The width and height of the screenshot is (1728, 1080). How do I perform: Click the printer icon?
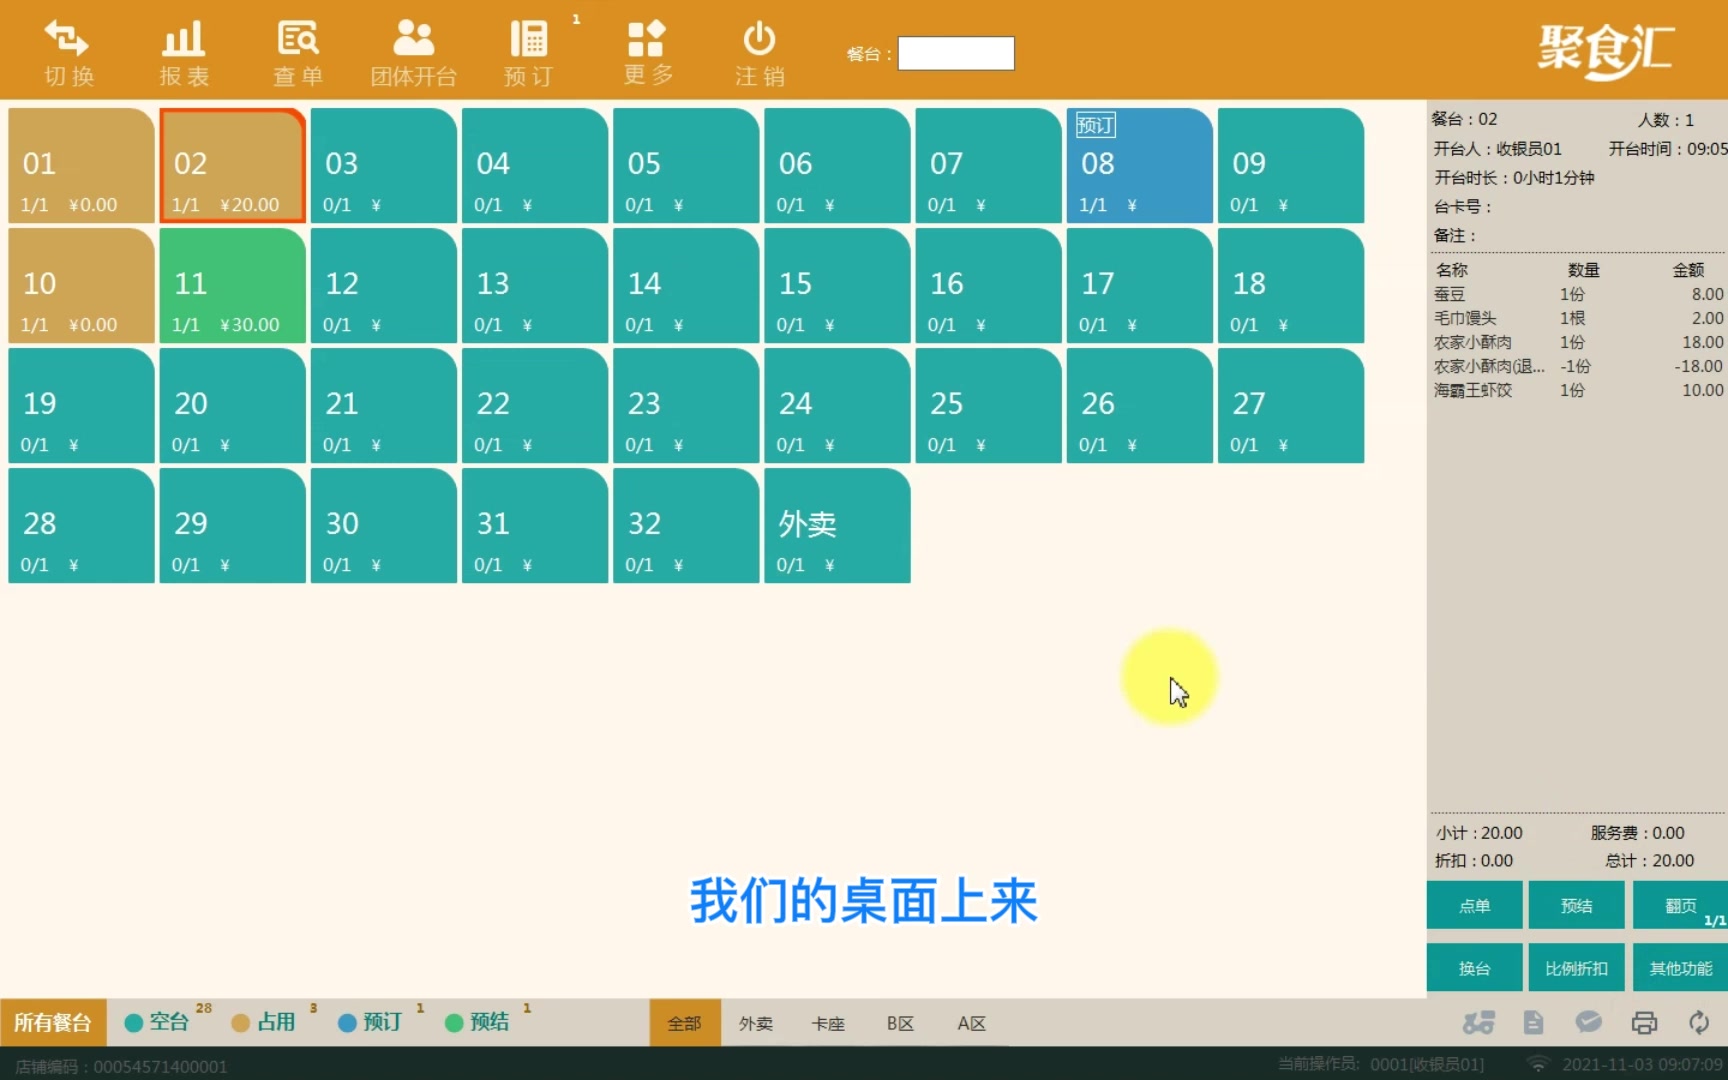click(x=1644, y=1022)
